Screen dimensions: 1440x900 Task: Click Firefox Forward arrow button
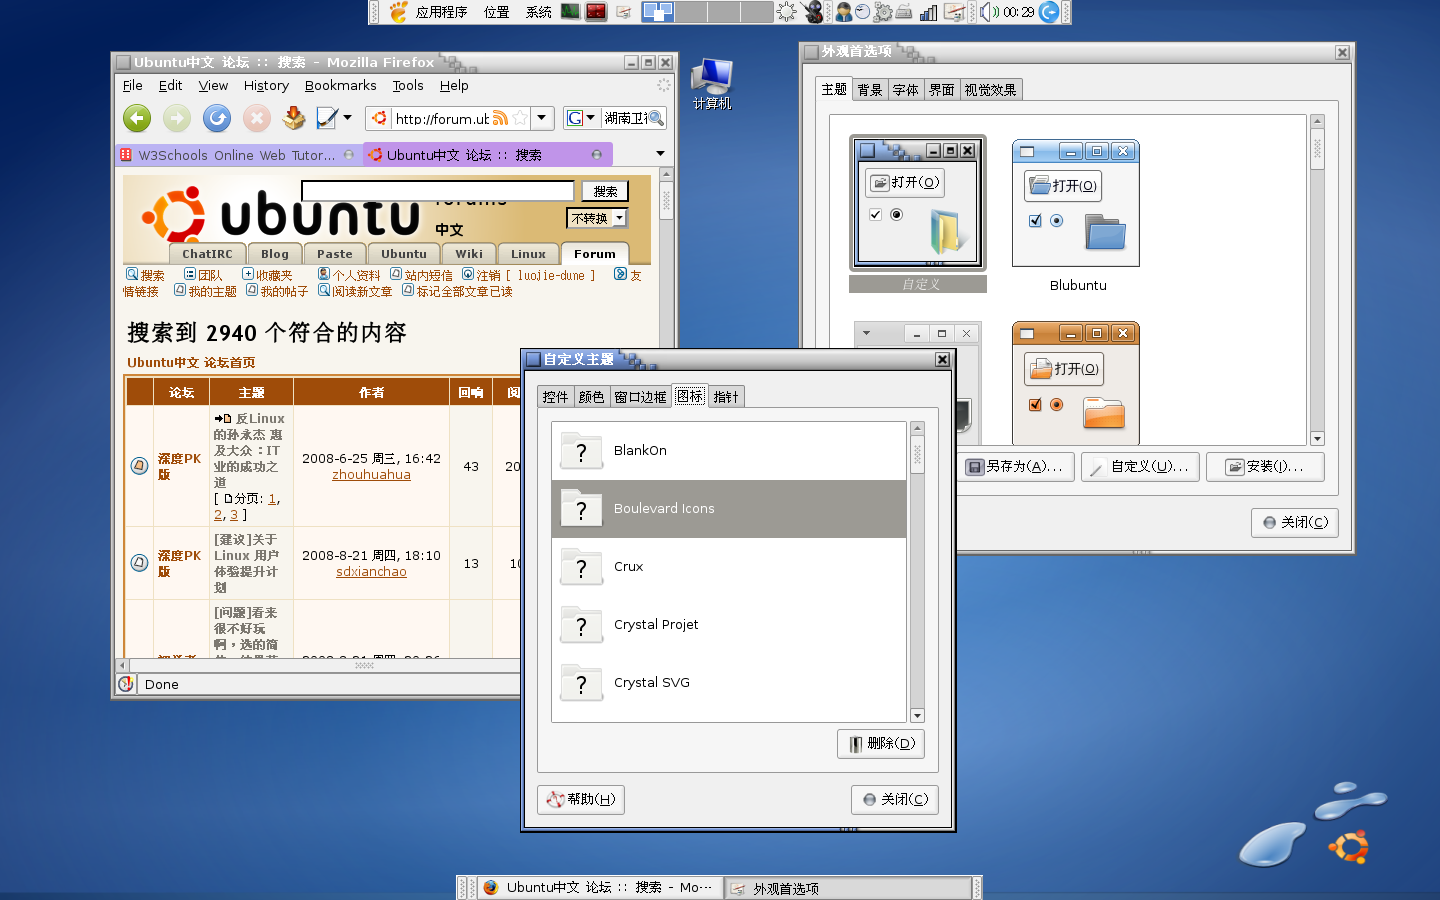177,118
